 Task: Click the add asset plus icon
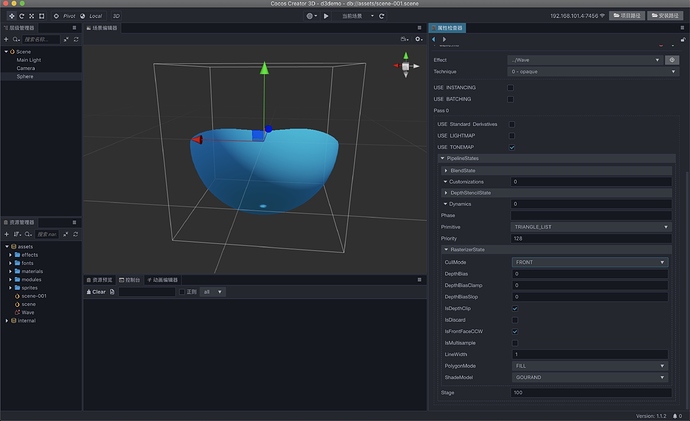[x=8, y=234]
